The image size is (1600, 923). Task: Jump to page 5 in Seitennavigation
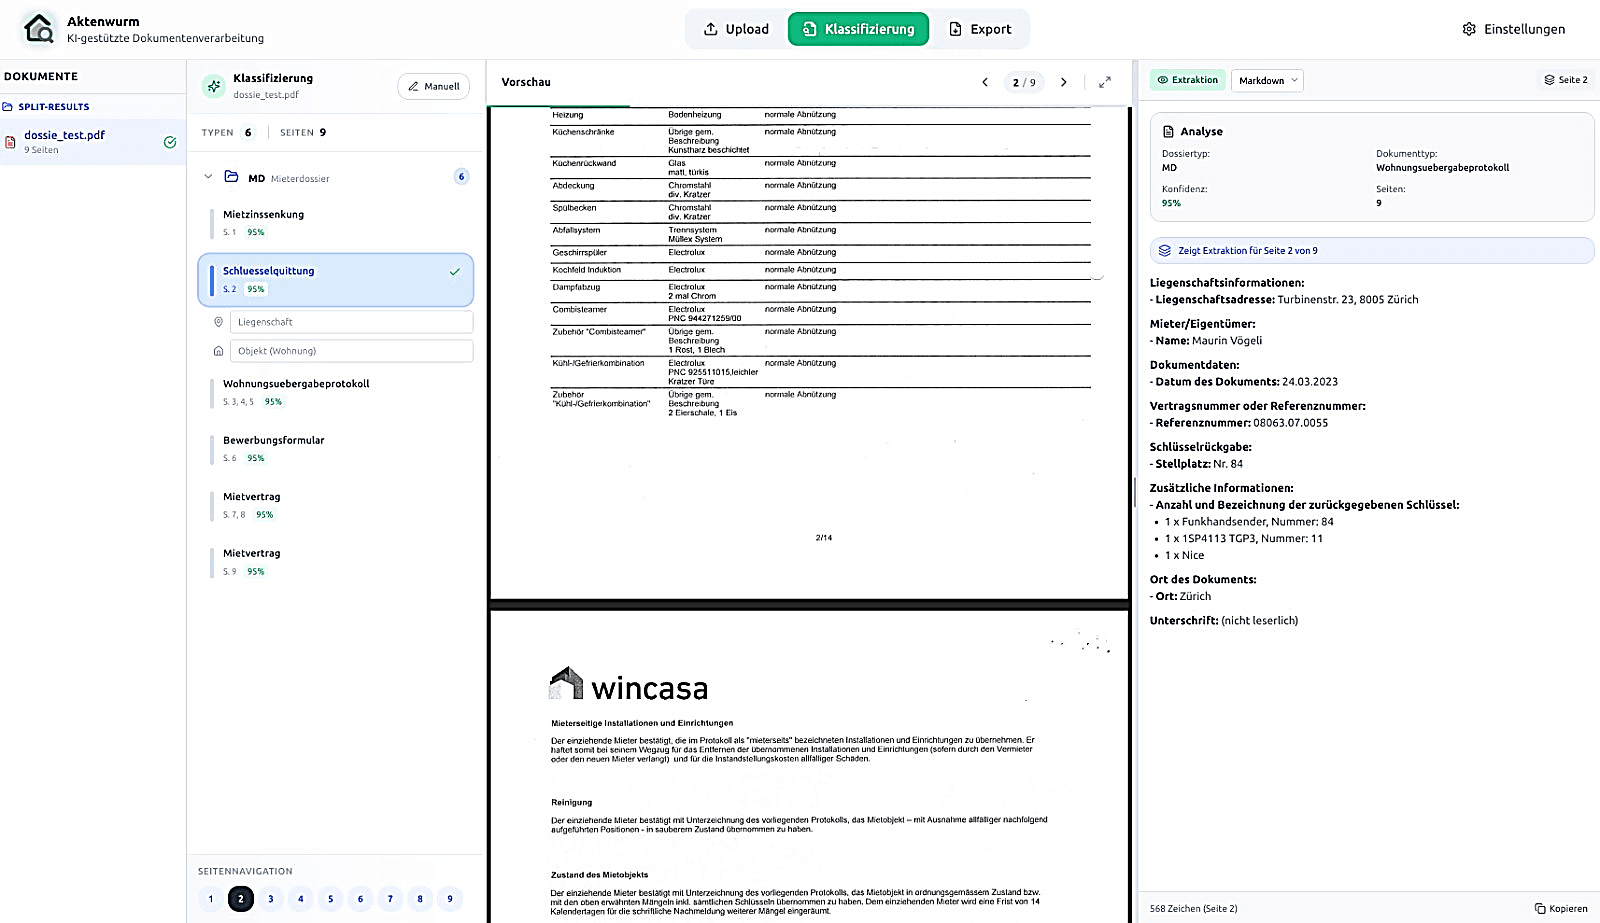(x=330, y=898)
